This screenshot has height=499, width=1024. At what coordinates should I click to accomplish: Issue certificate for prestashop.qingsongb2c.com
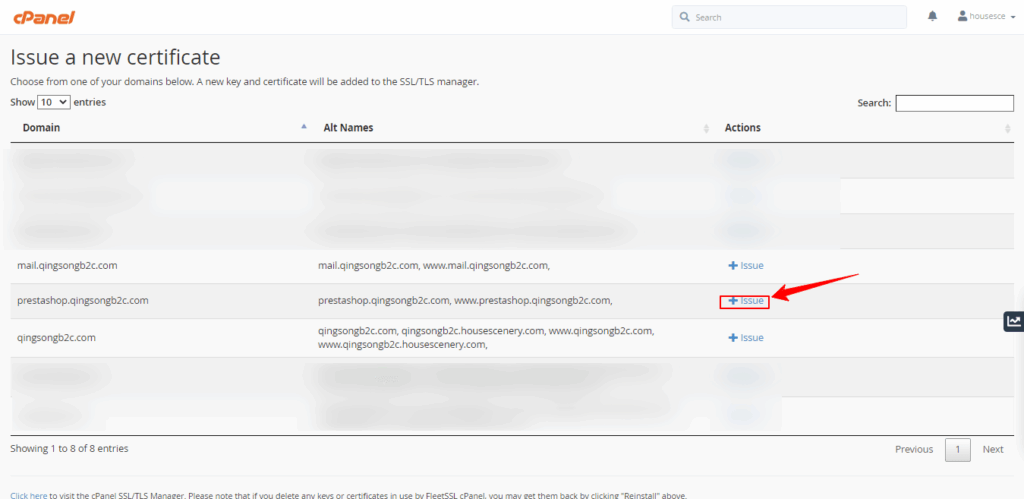pos(745,300)
